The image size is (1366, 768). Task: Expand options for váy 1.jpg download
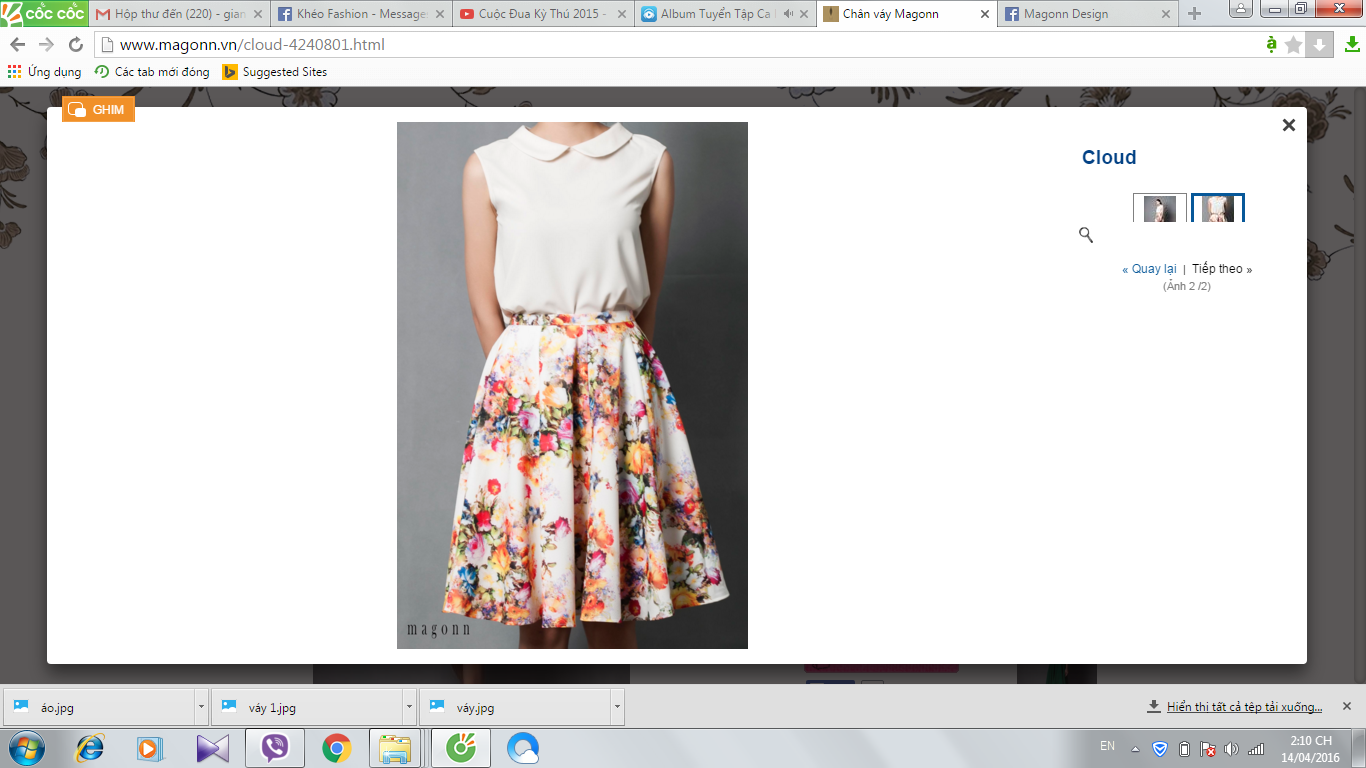coord(409,707)
